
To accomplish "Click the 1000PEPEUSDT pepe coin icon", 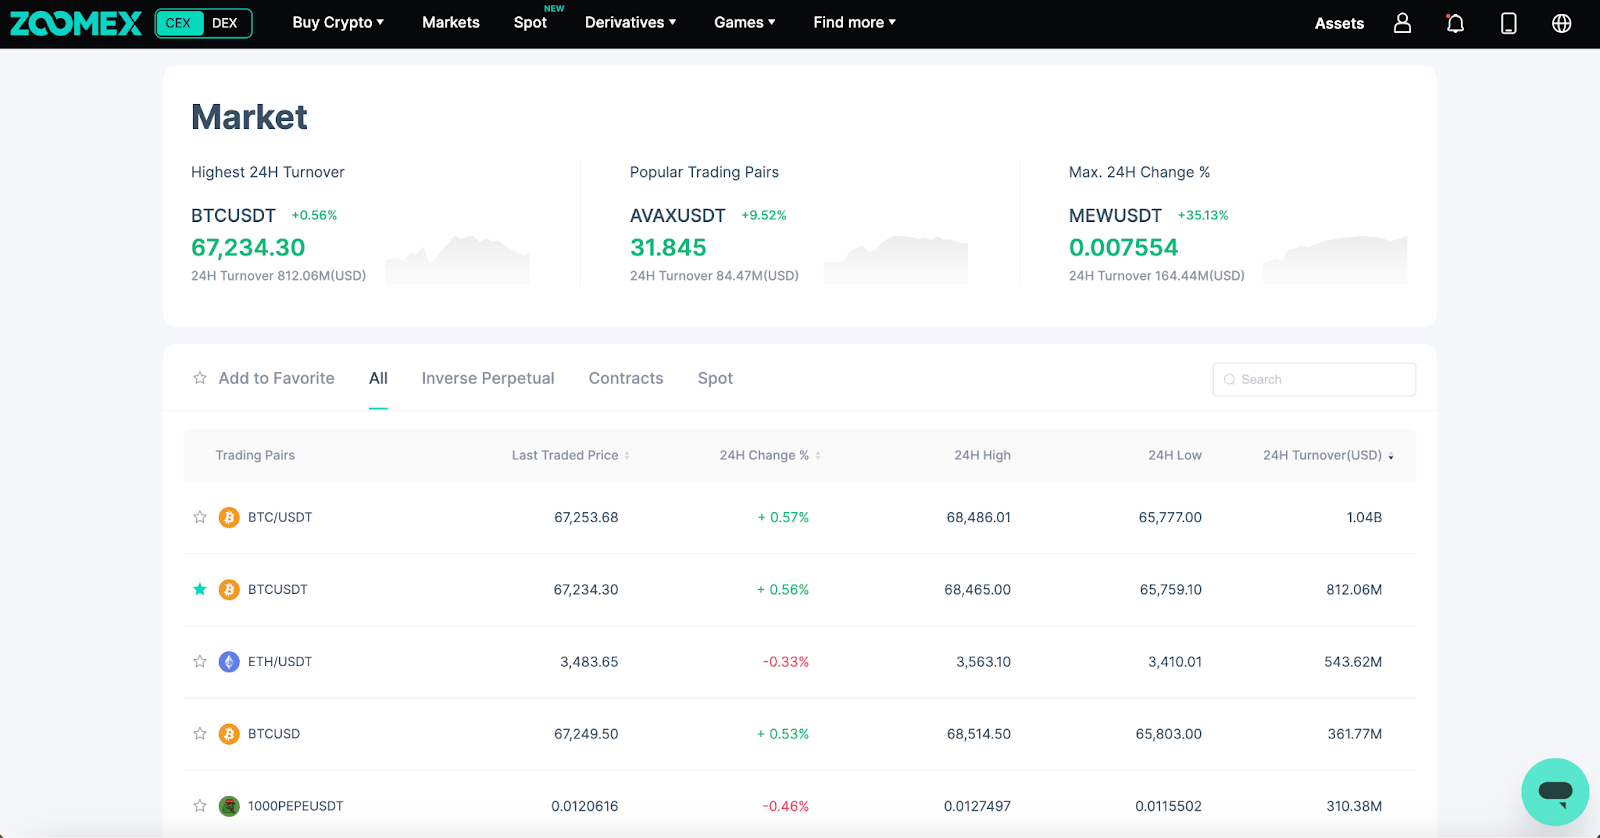I will click(229, 805).
